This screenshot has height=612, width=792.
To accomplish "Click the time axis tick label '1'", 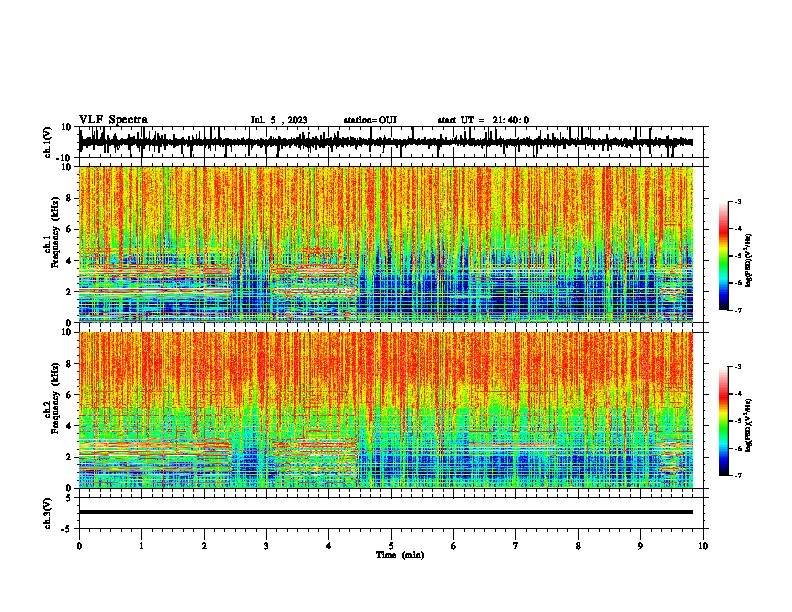I will point(141,546).
